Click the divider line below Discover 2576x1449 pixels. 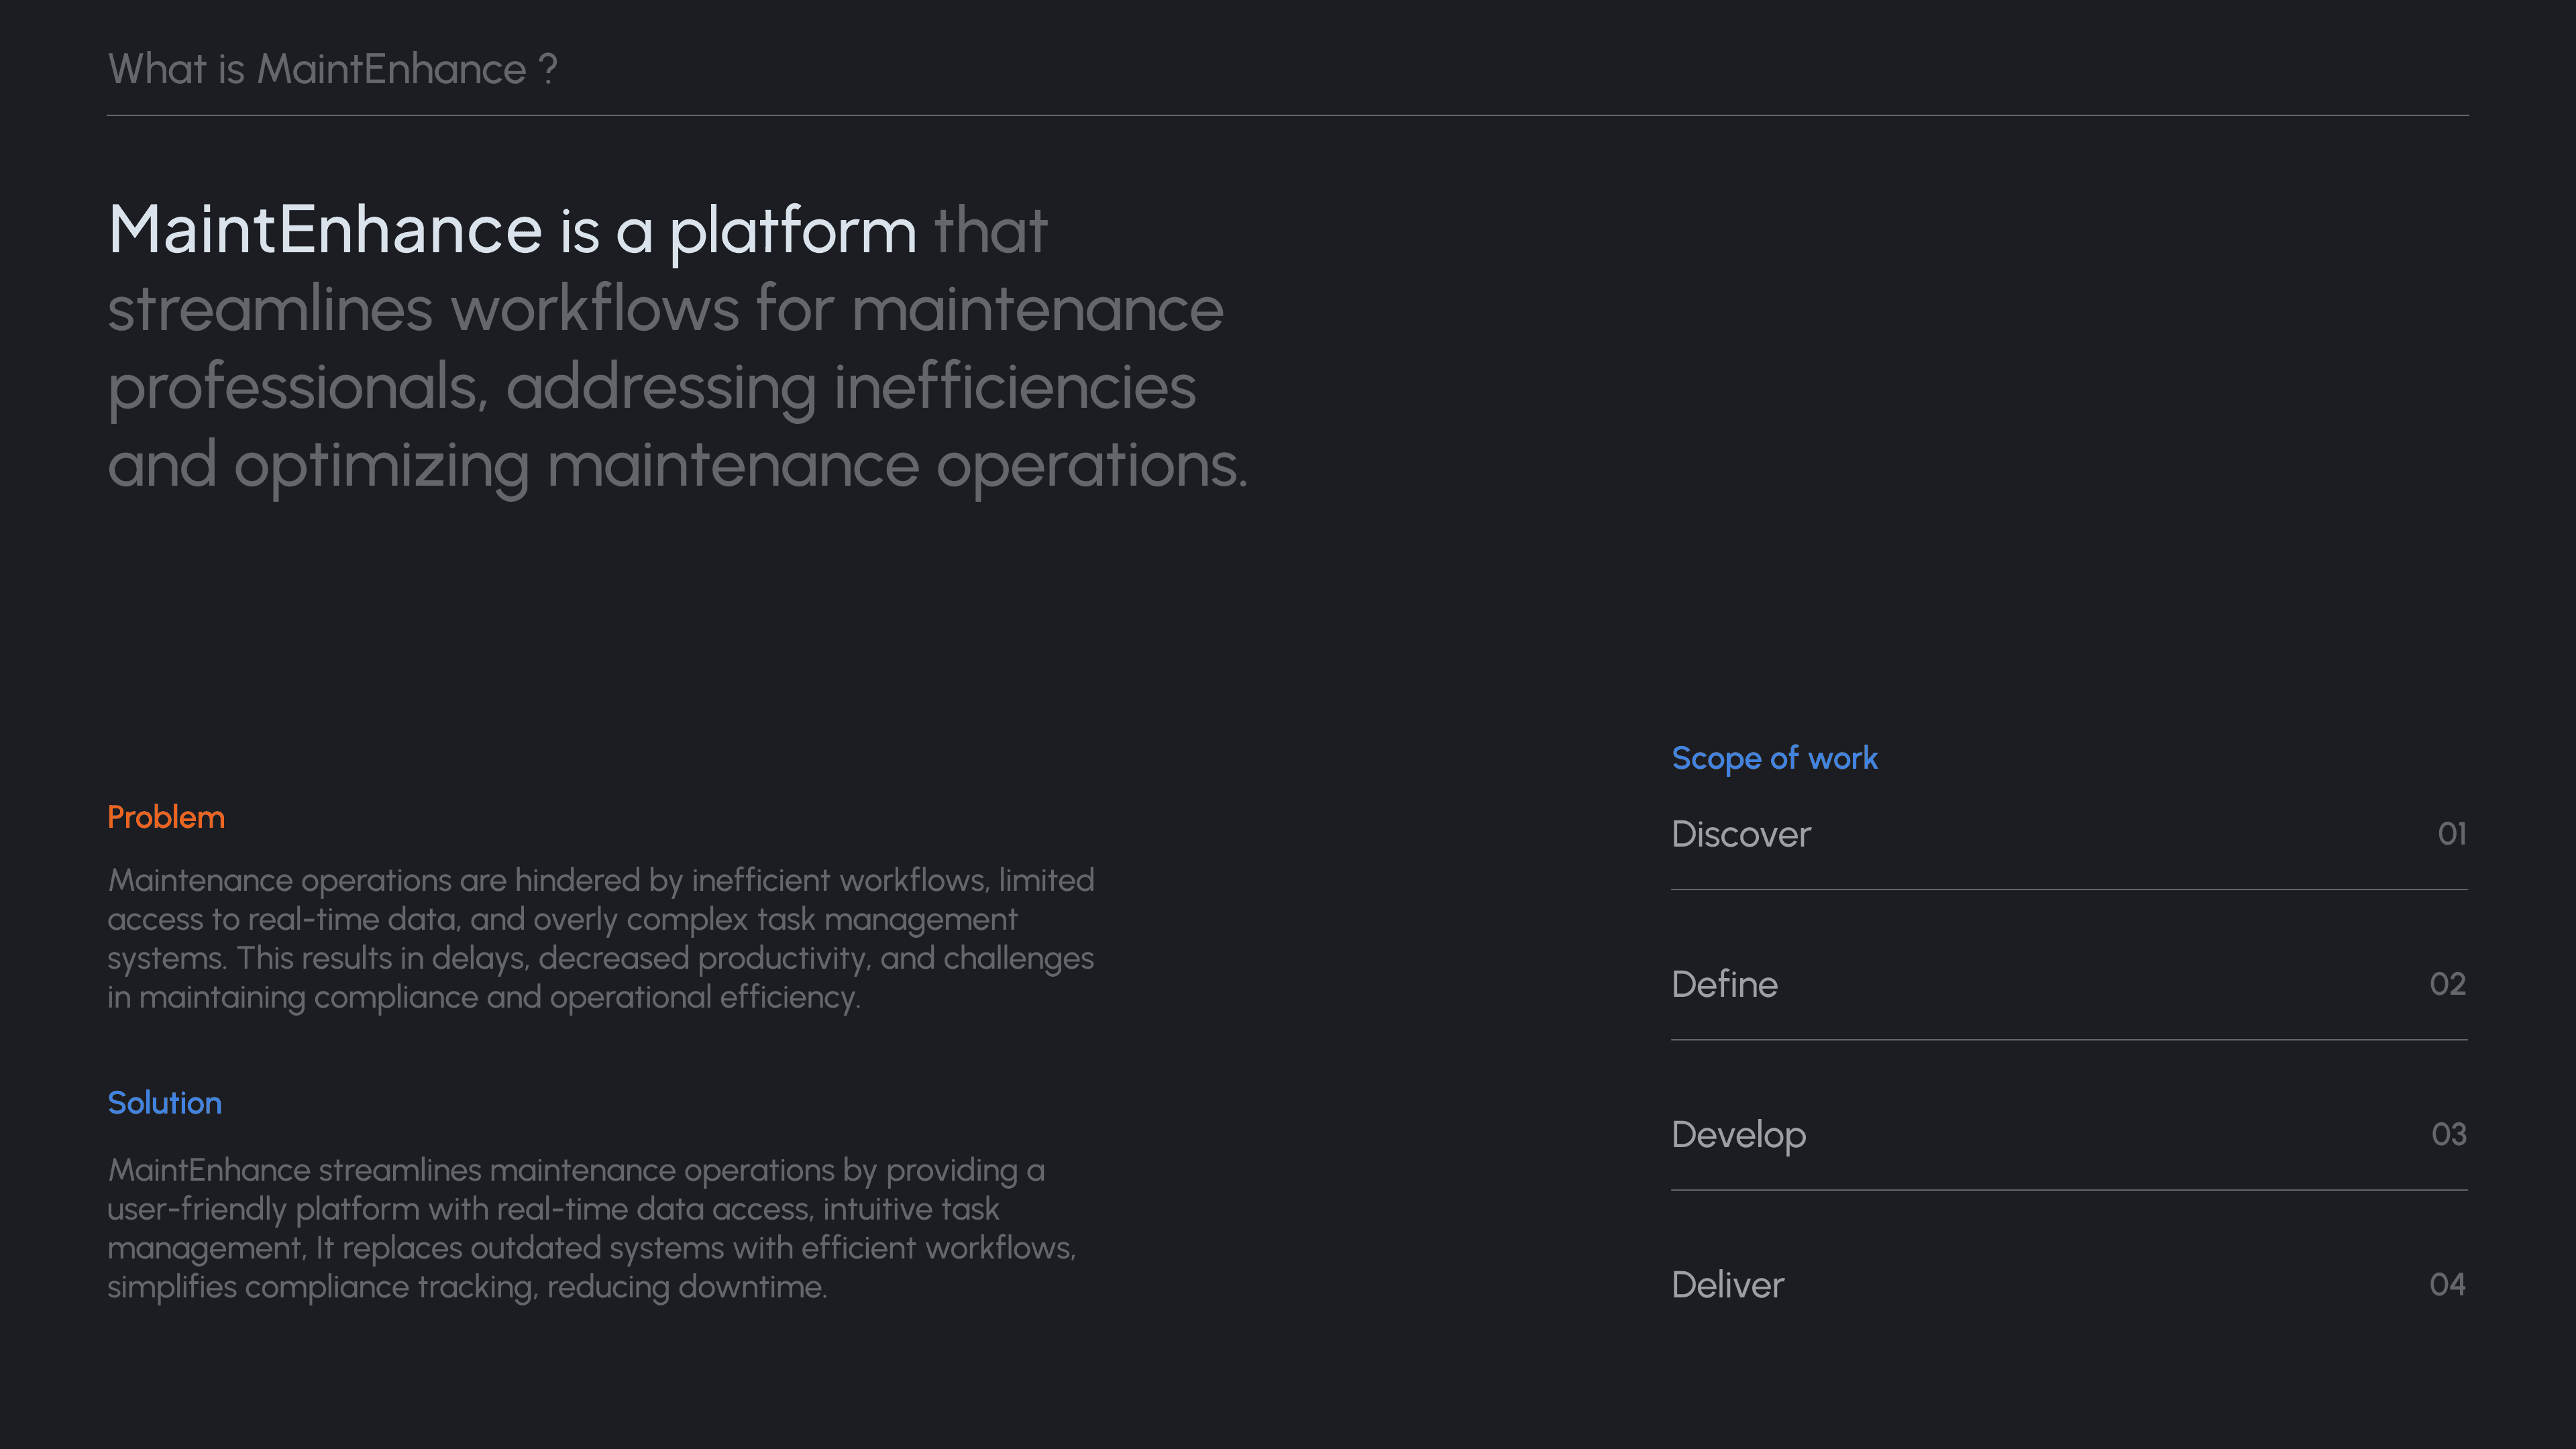pos(2068,889)
